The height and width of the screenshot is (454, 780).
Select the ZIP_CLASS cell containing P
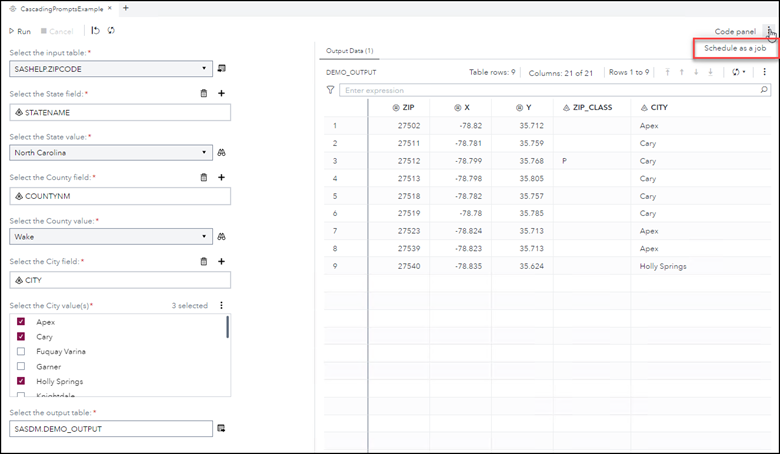(592, 161)
